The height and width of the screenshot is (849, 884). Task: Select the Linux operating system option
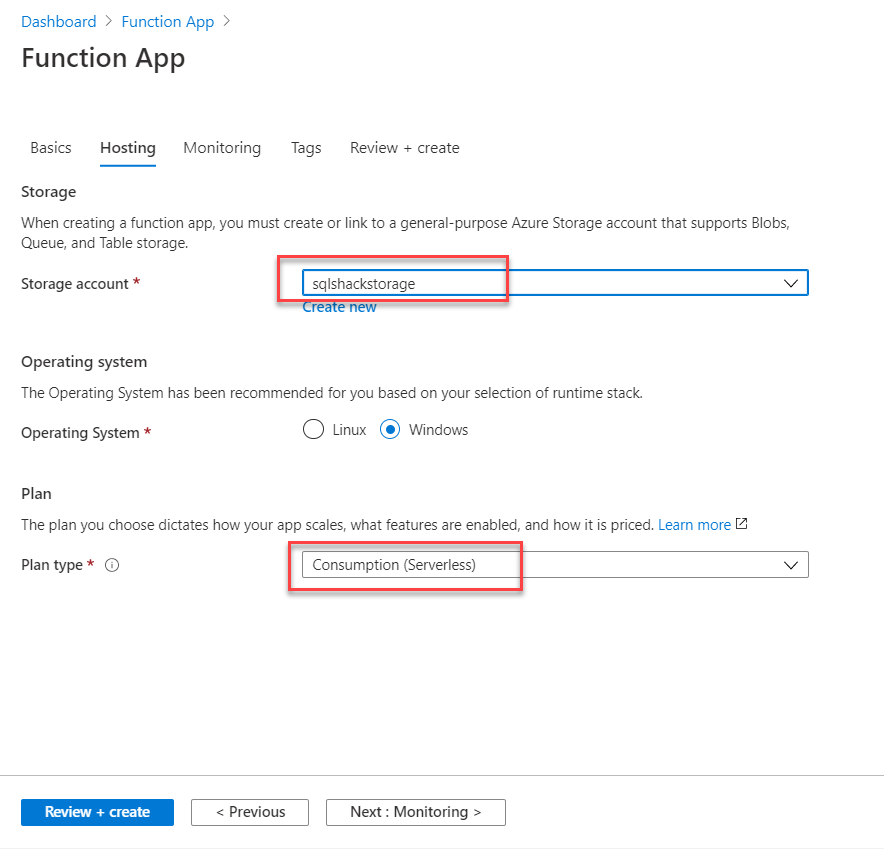click(314, 430)
